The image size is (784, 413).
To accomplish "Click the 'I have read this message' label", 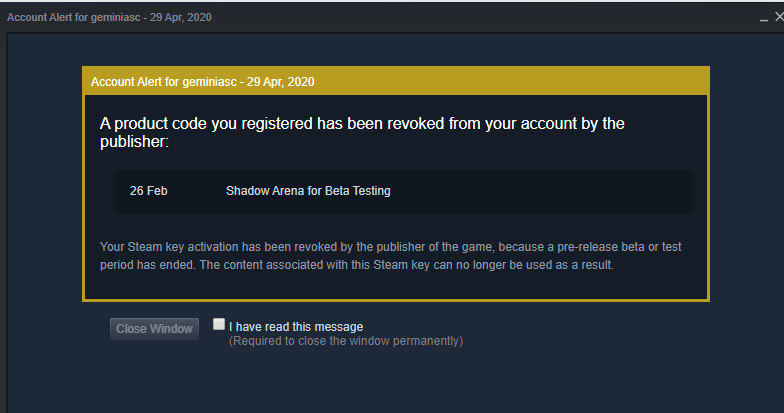I will coord(295,326).
